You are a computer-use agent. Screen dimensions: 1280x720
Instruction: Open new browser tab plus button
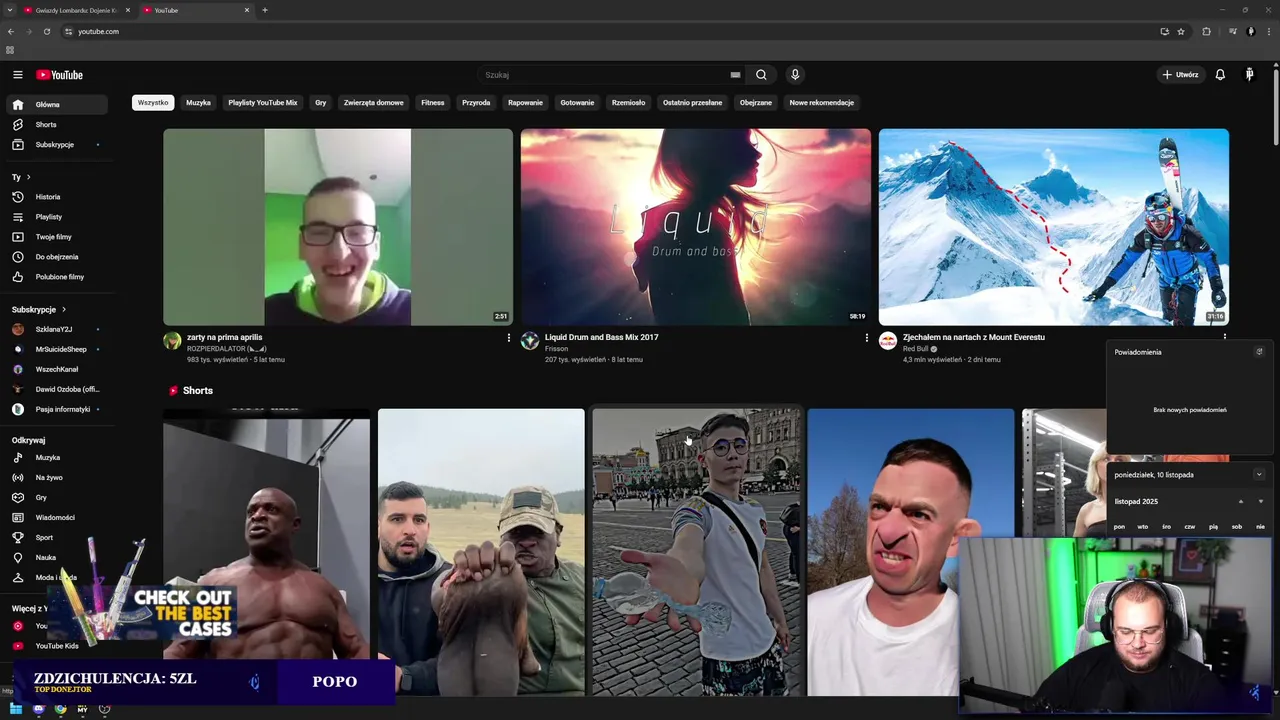(x=265, y=10)
